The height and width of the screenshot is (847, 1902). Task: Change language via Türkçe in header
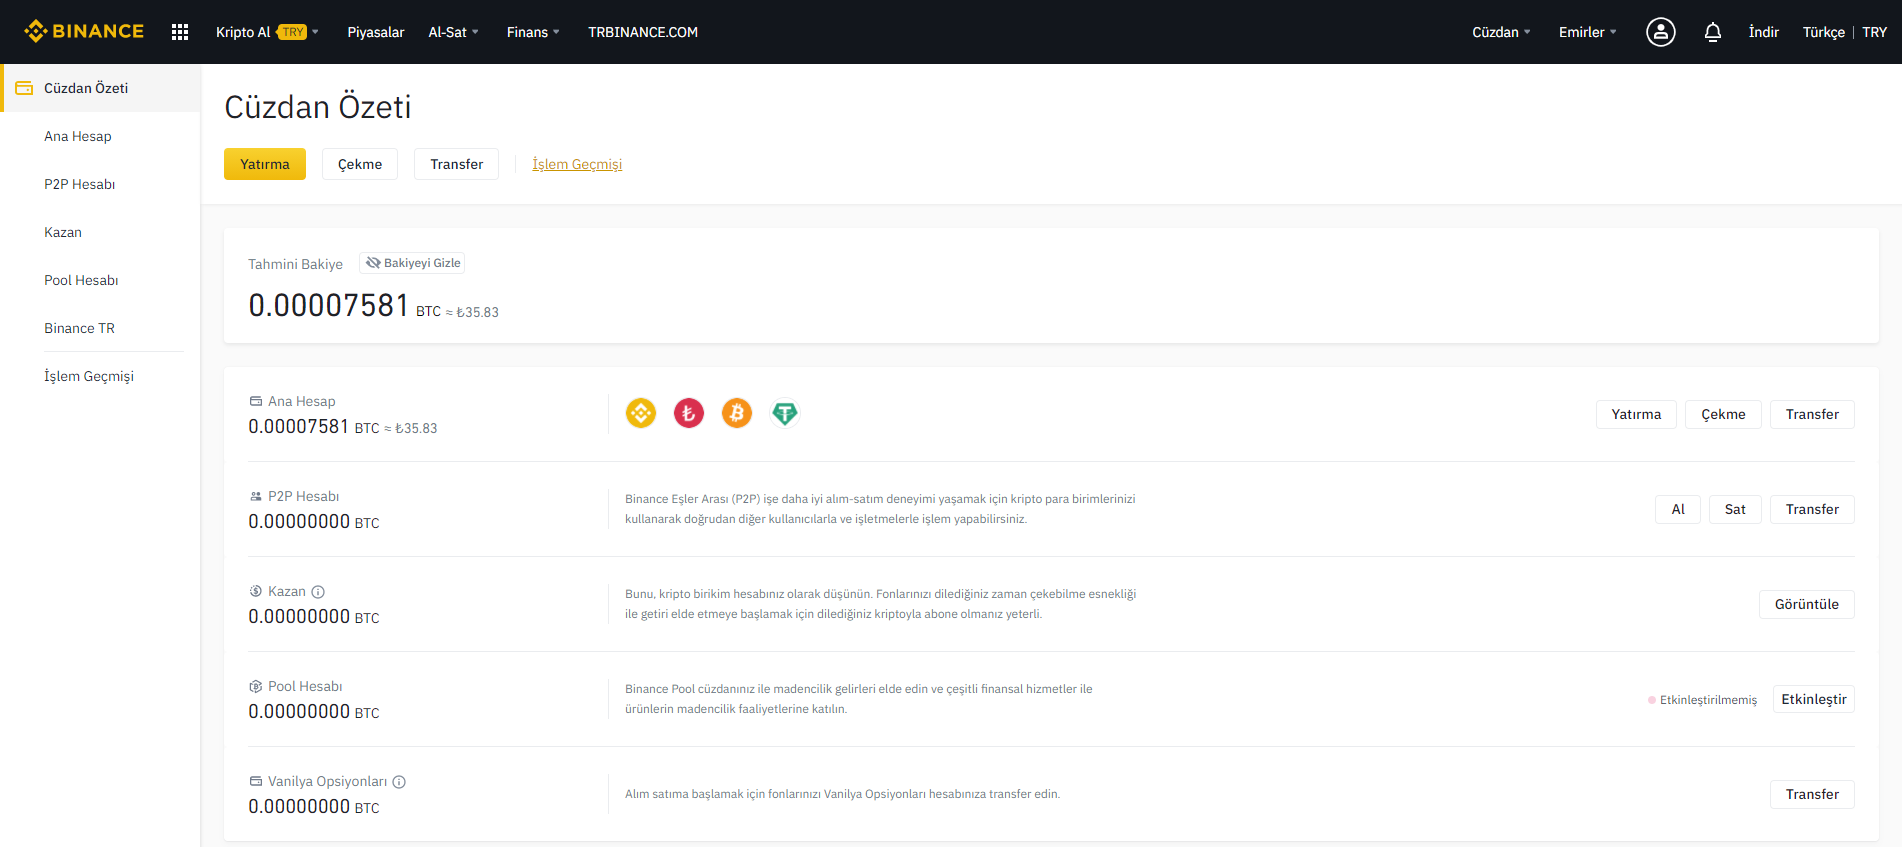(x=1824, y=32)
